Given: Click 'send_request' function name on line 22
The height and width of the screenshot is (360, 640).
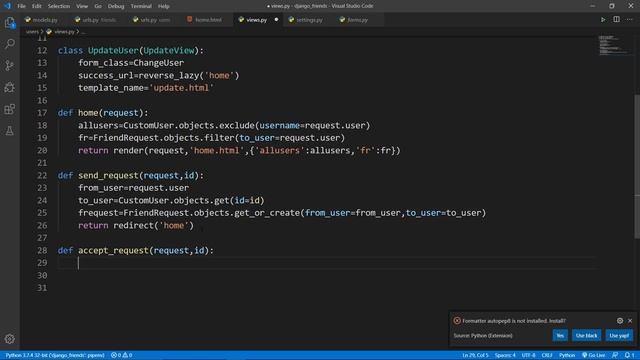Looking at the screenshot, I should 108,176.
